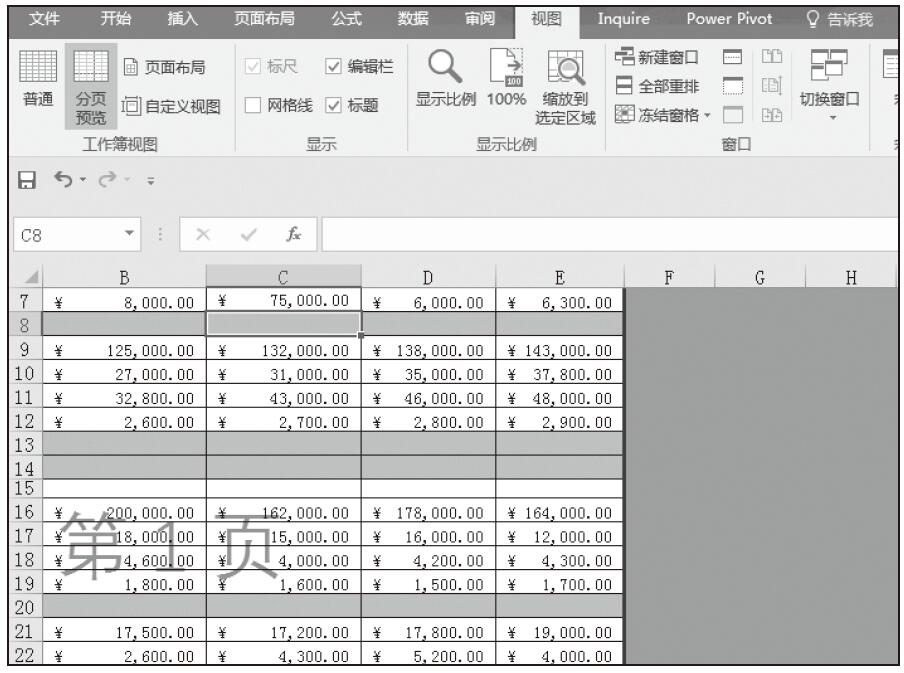Click View Side by Side icon

tap(772, 57)
